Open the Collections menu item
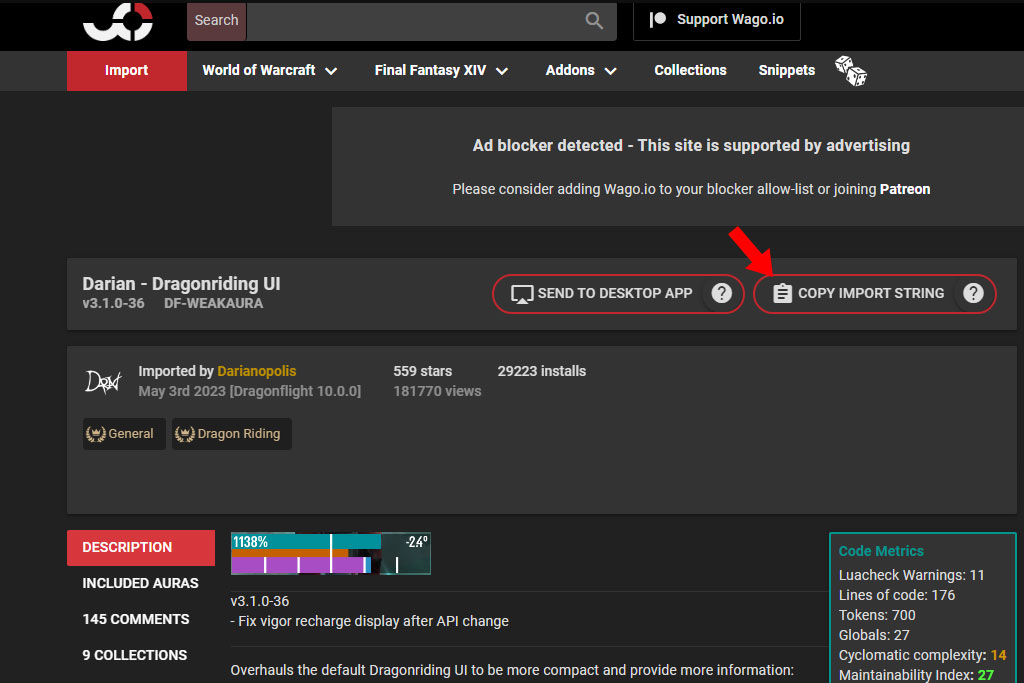This screenshot has width=1024, height=683. pyautogui.click(x=690, y=71)
